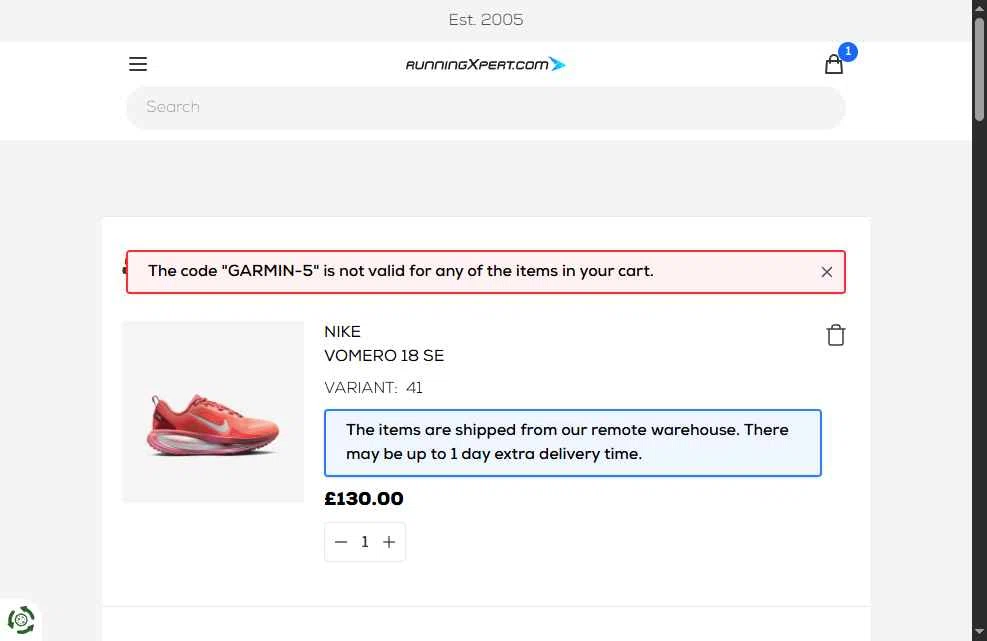
Task: Decrease quantity with the minus icon
Action: [x=341, y=542]
